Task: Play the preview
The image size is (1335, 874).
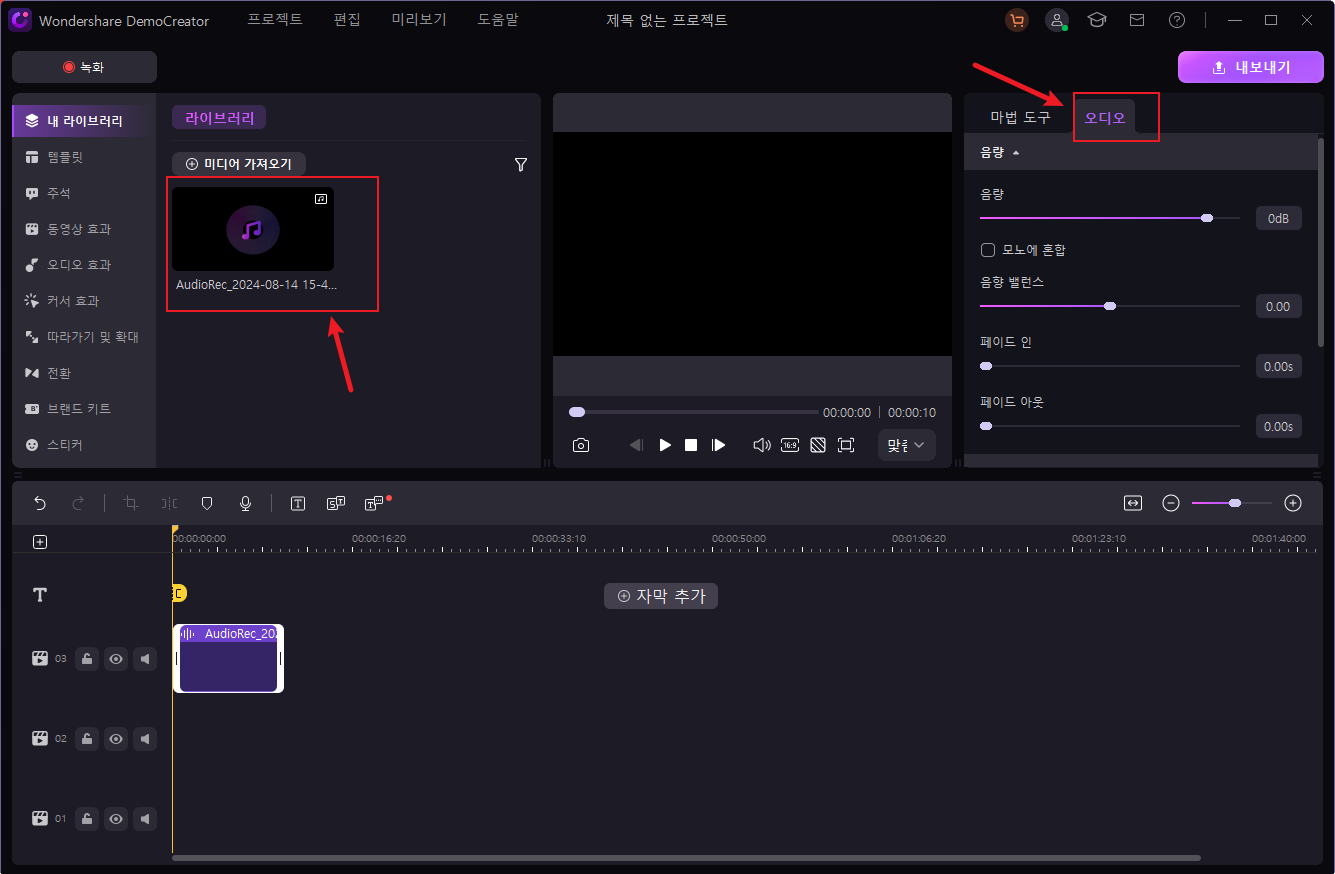Action: (665, 445)
